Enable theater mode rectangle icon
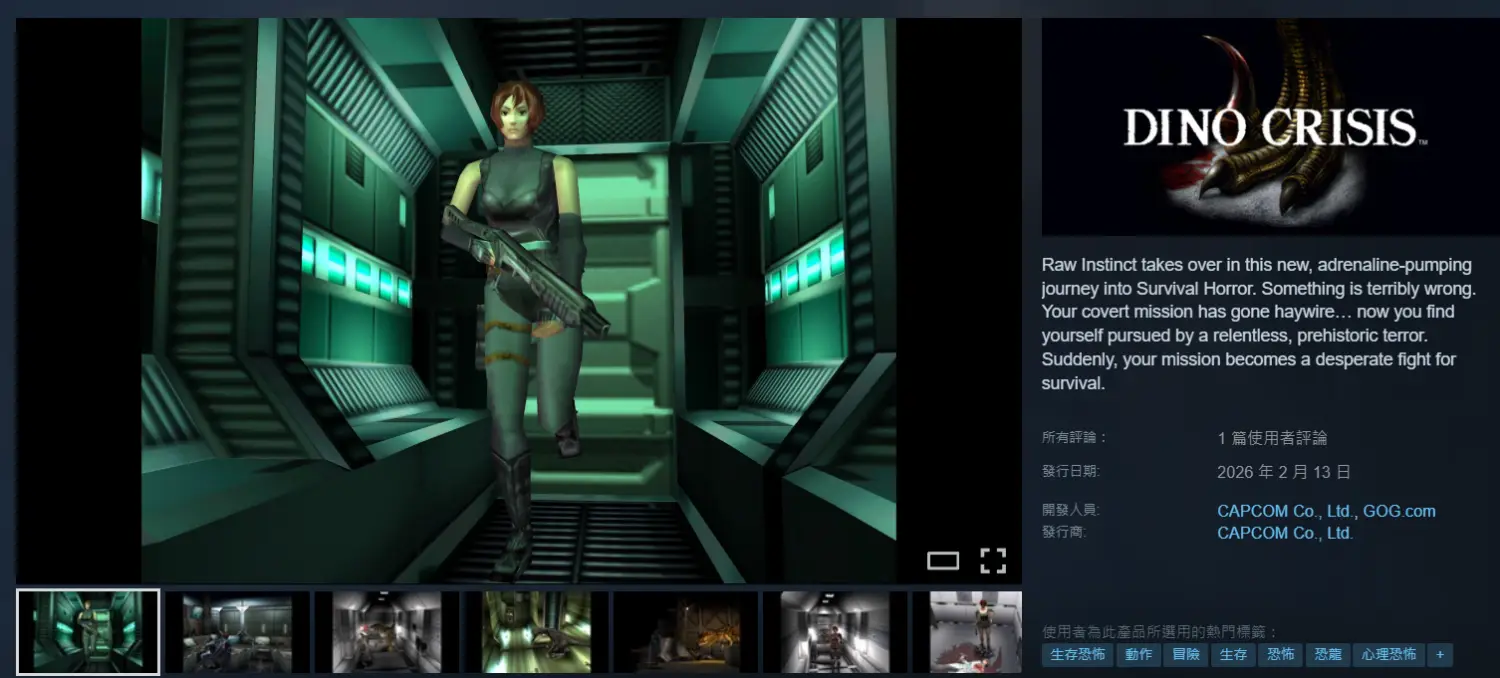The image size is (1500, 678). (942, 561)
